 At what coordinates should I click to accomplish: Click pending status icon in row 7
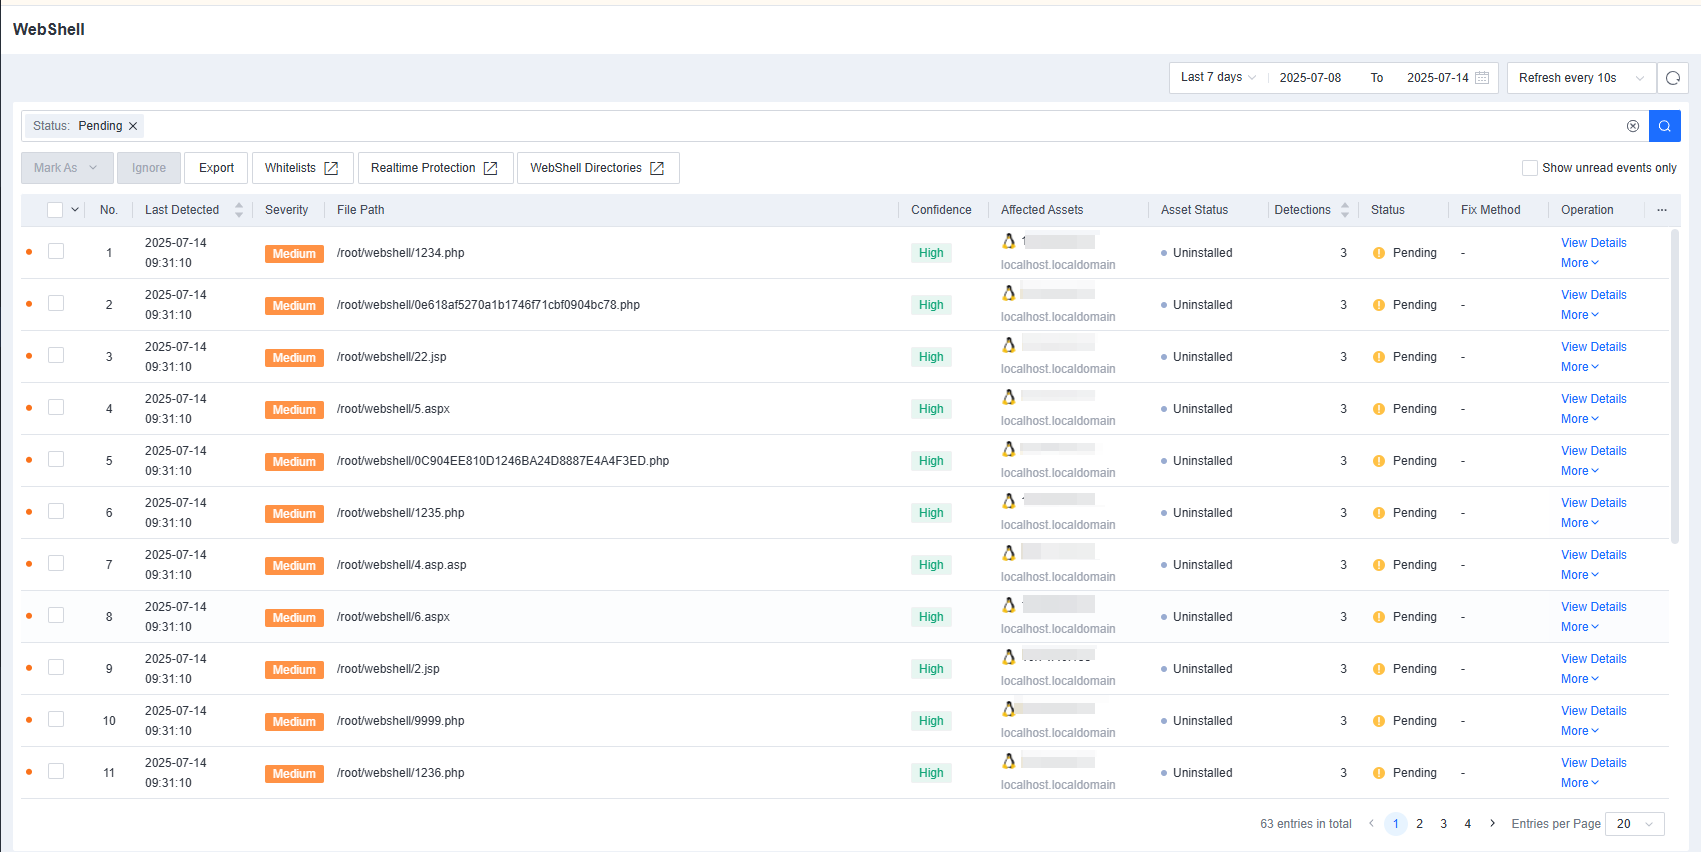pyautogui.click(x=1379, y=565)
